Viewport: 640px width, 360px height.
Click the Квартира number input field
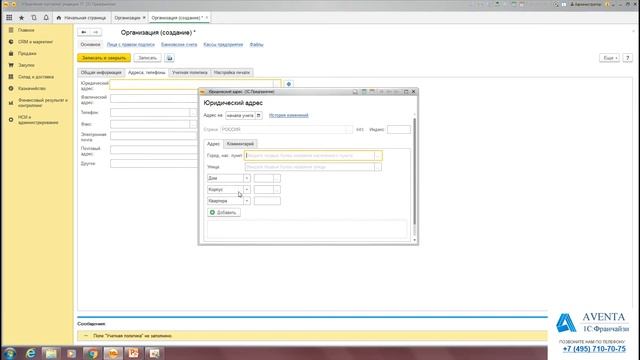(267, 201)
